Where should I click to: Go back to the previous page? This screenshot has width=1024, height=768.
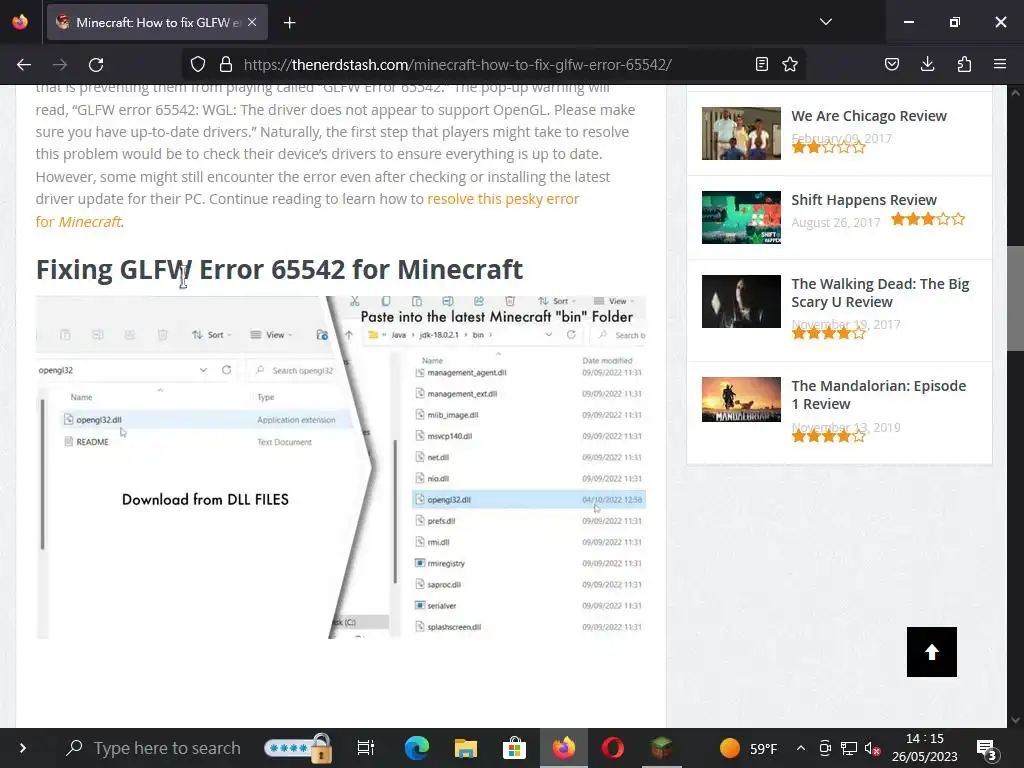point(24,65)
